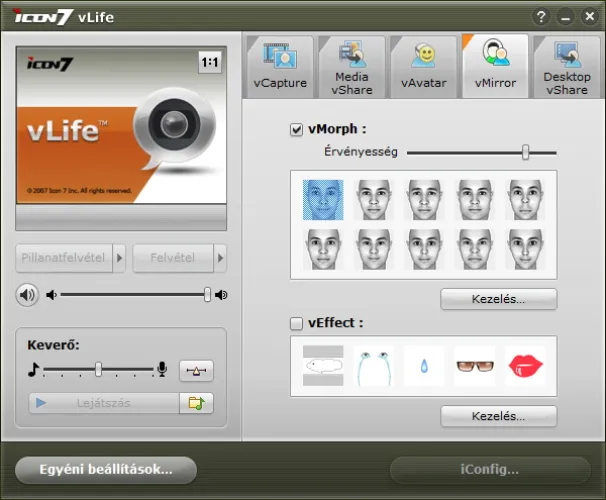The image size is (606, 500).
Task: Expand the Felvétel options arrow
Action: pyautogui.click(x=220, y=258)
